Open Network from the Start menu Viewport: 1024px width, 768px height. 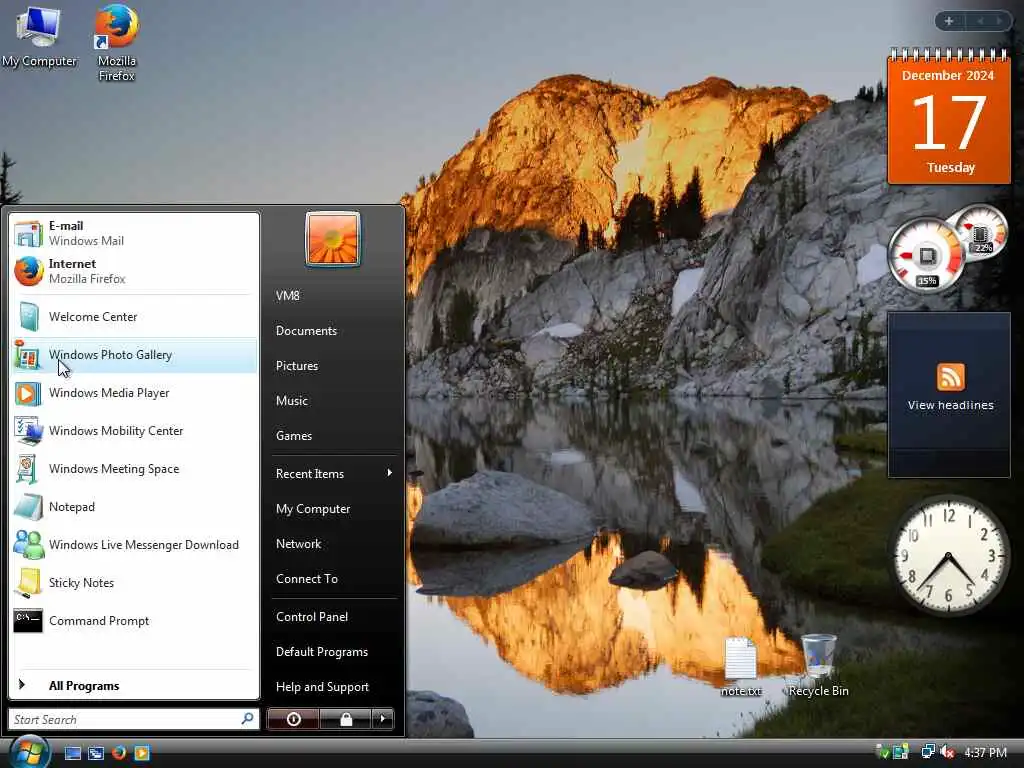point(298,543)
